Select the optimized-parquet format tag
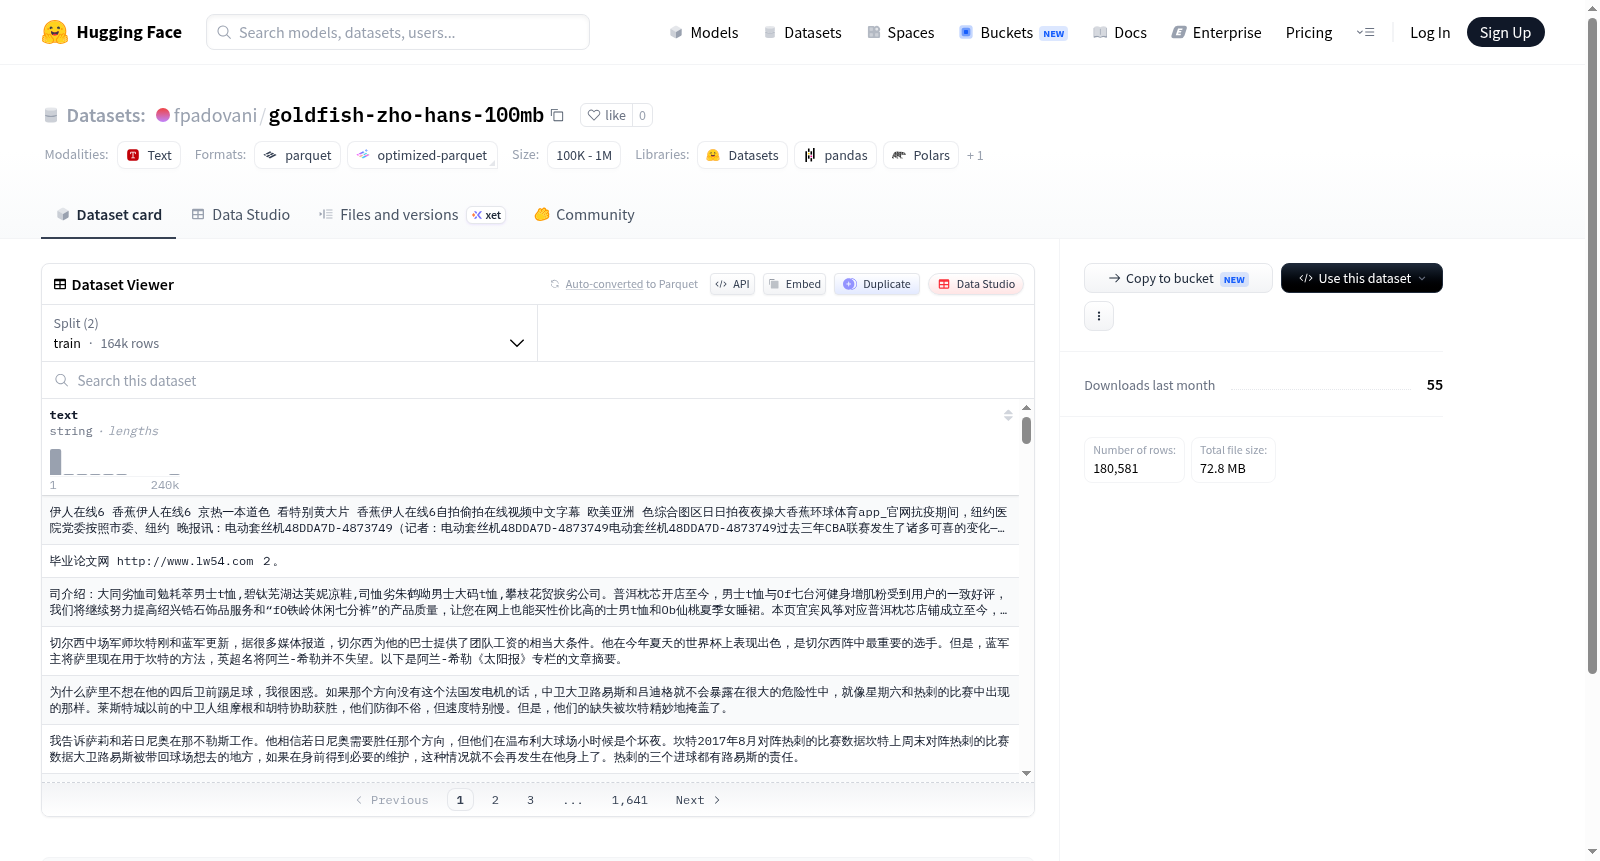Viewport: 1600px width, 861px height. point(422,155)
